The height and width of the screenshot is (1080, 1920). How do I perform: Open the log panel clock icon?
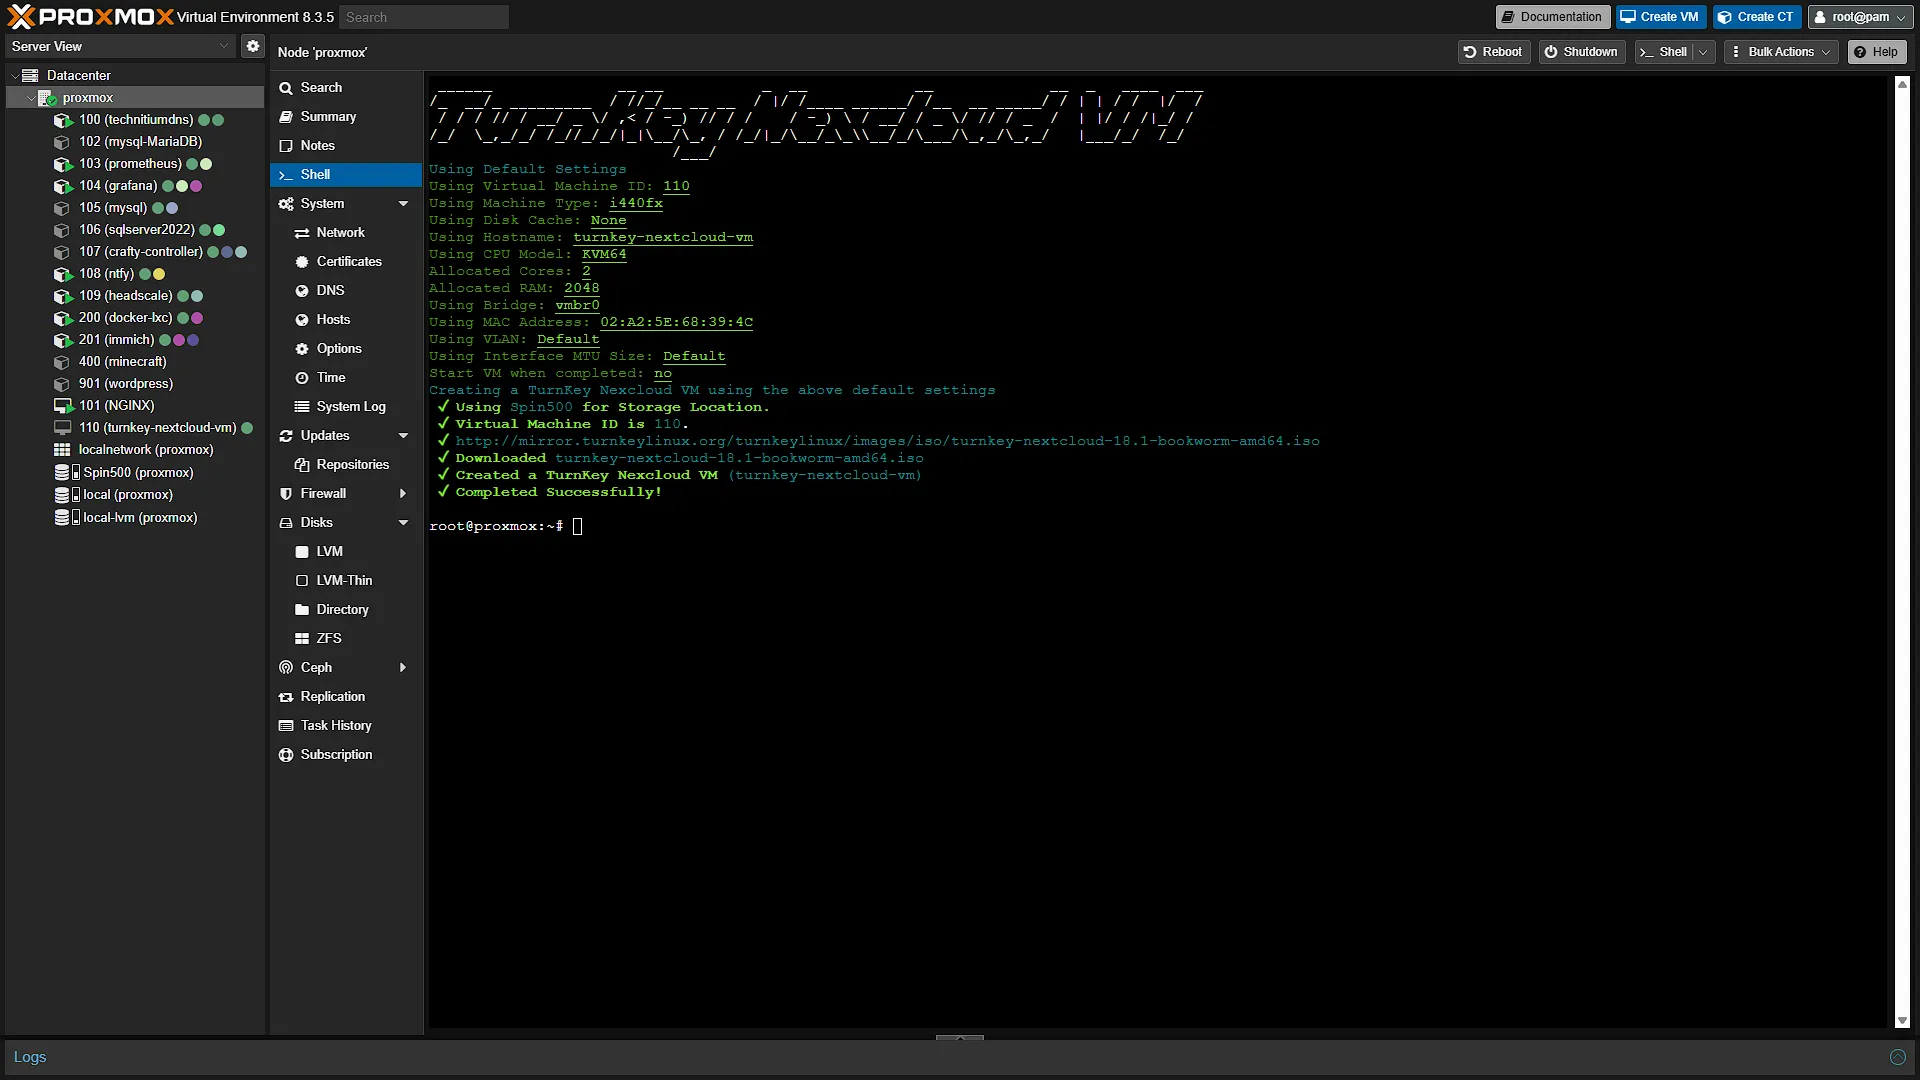coord(1897,1057)
